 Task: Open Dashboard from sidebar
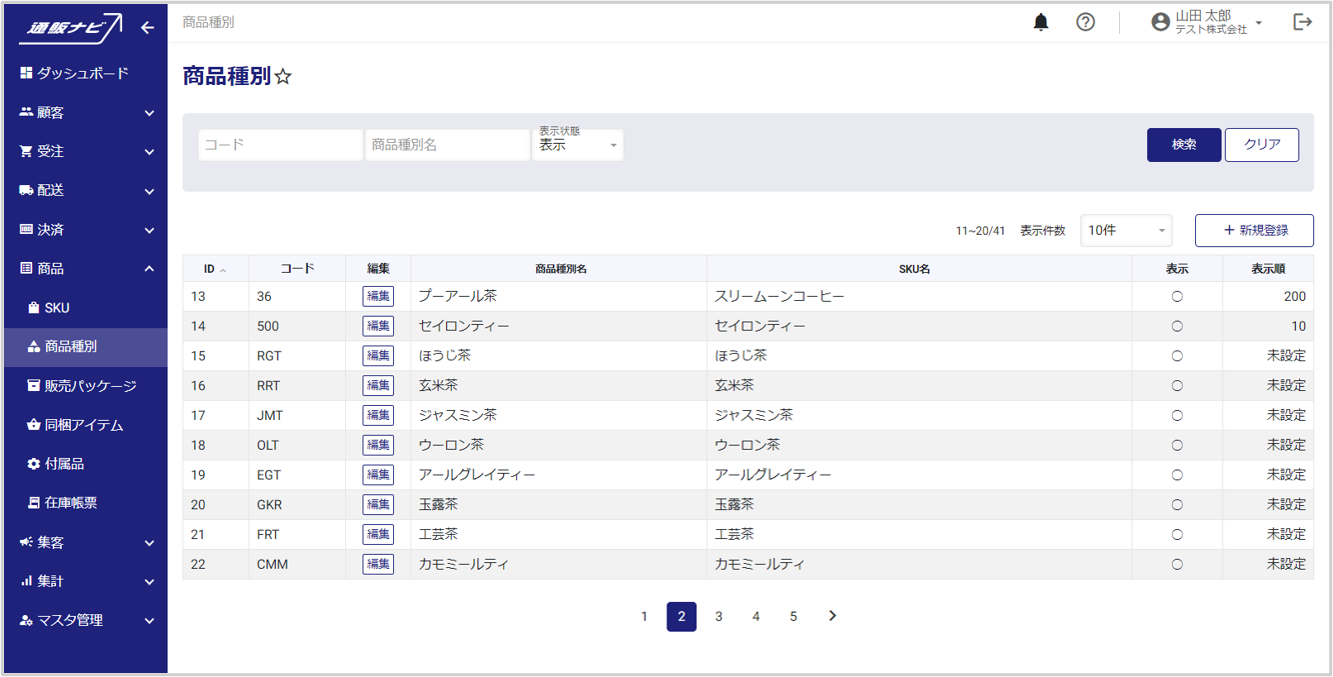click(x=83, y=73)
